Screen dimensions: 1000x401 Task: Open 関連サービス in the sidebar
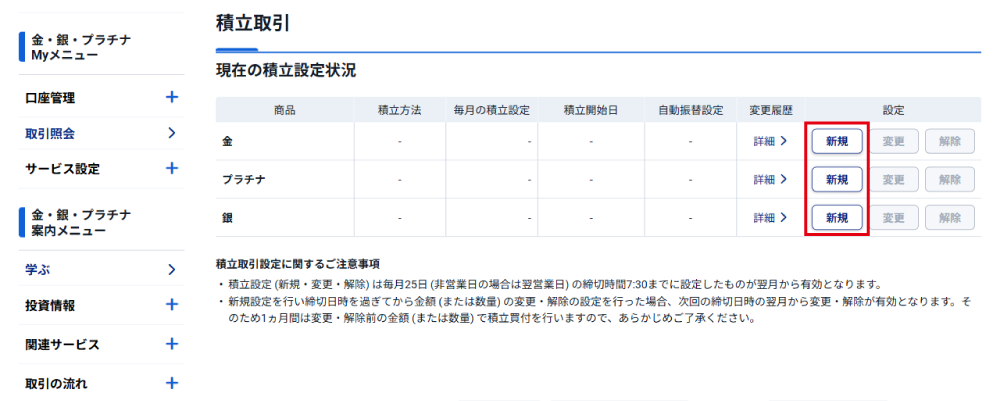point(62,345)
